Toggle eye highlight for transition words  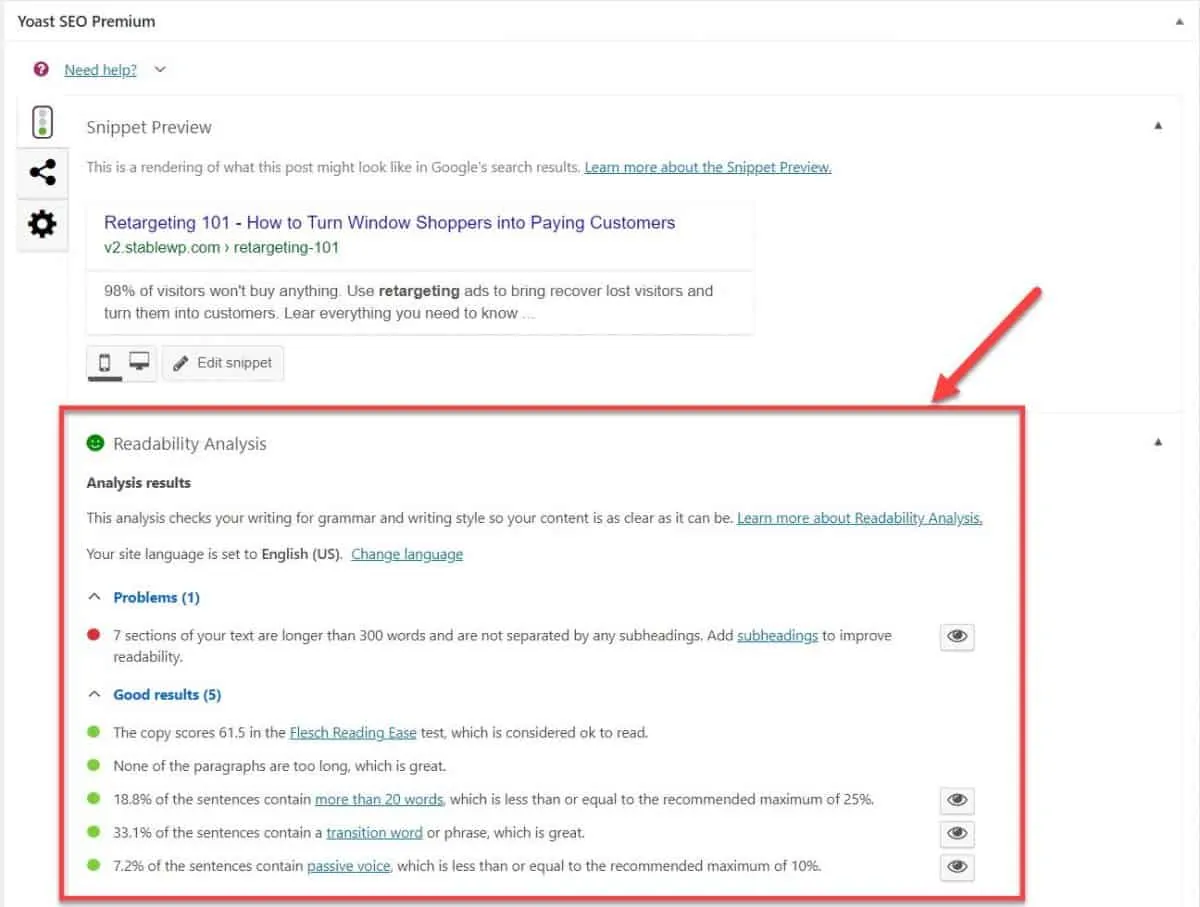(x=957, y=833)
